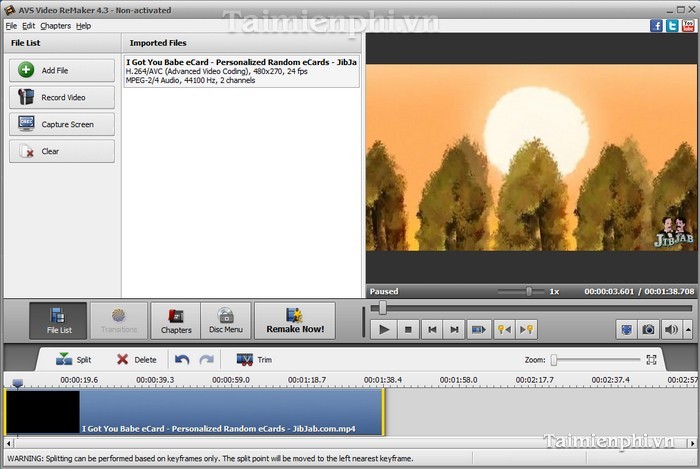This screenshot has height=469, width=700.
Task: Click the 00:01:18.7 ruler mark
Action: click(307, 380)
